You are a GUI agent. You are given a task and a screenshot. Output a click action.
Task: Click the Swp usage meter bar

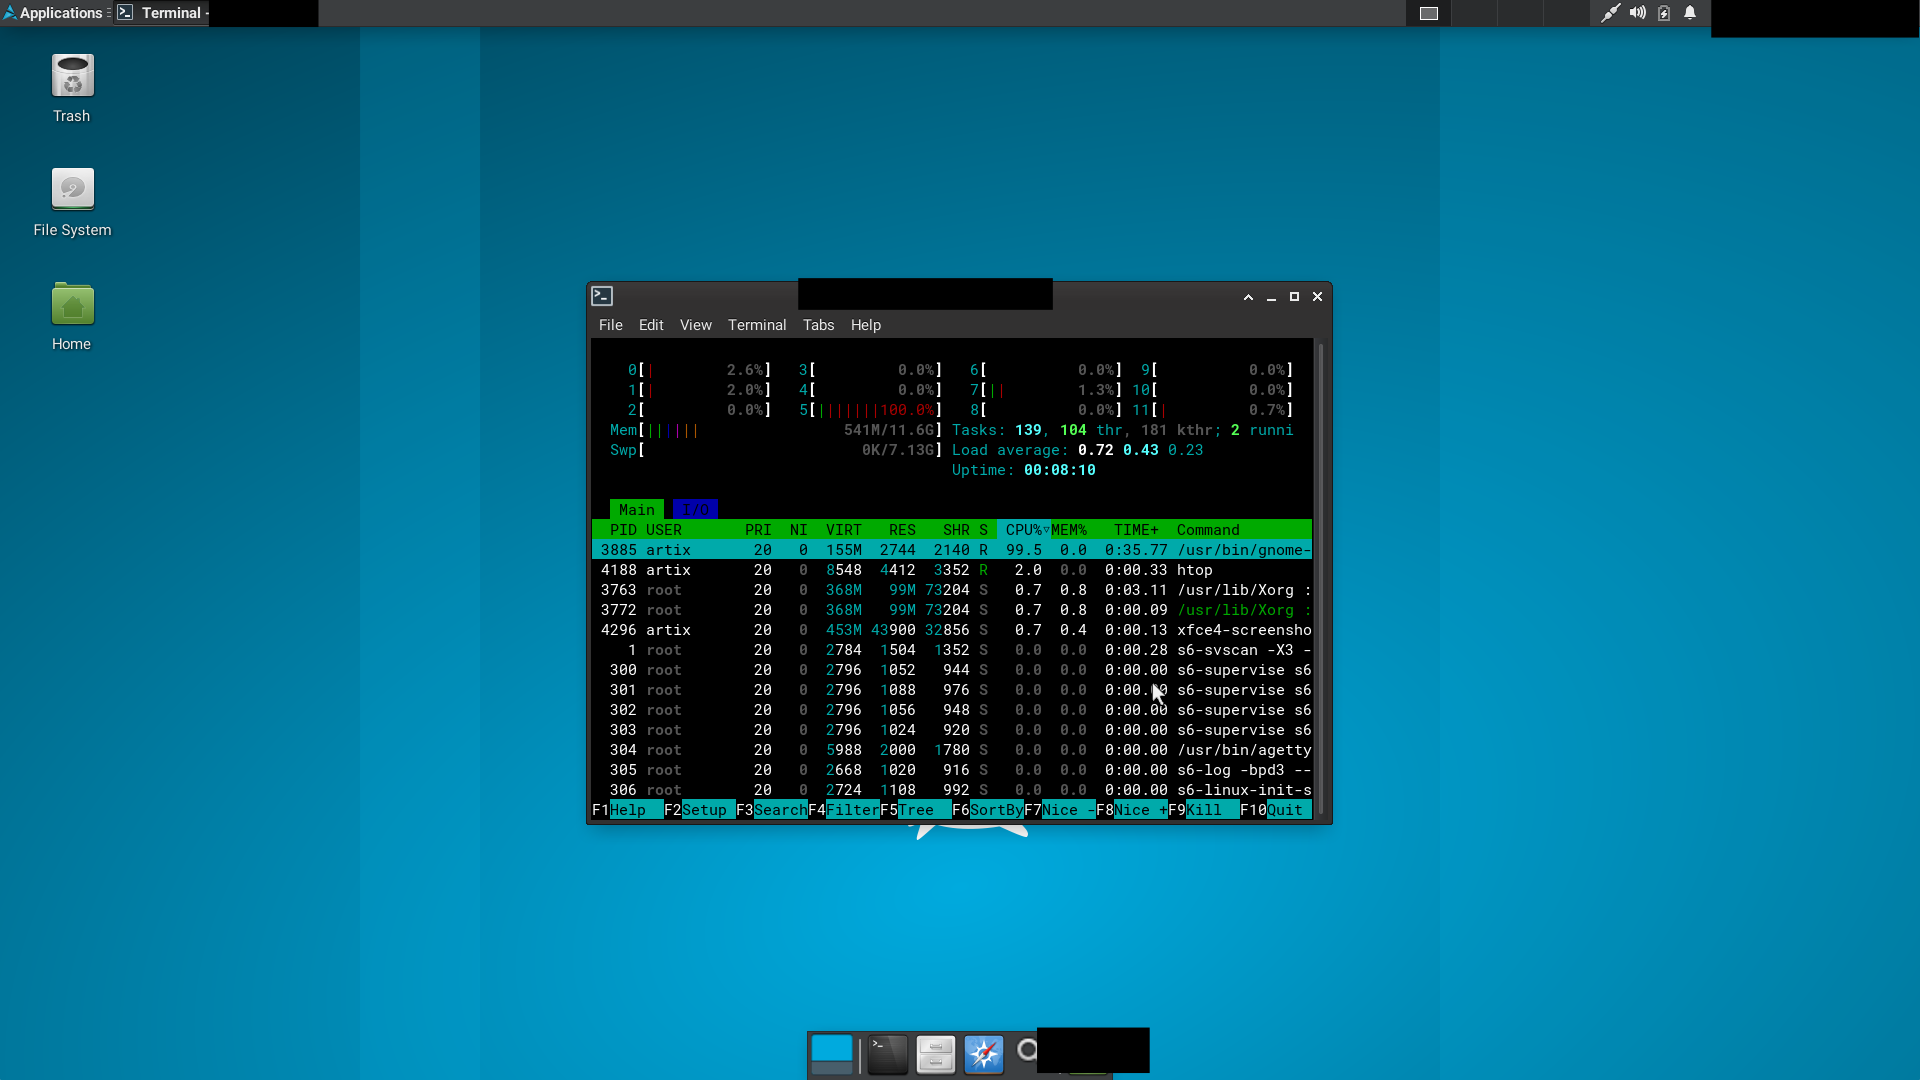point(776,450)
